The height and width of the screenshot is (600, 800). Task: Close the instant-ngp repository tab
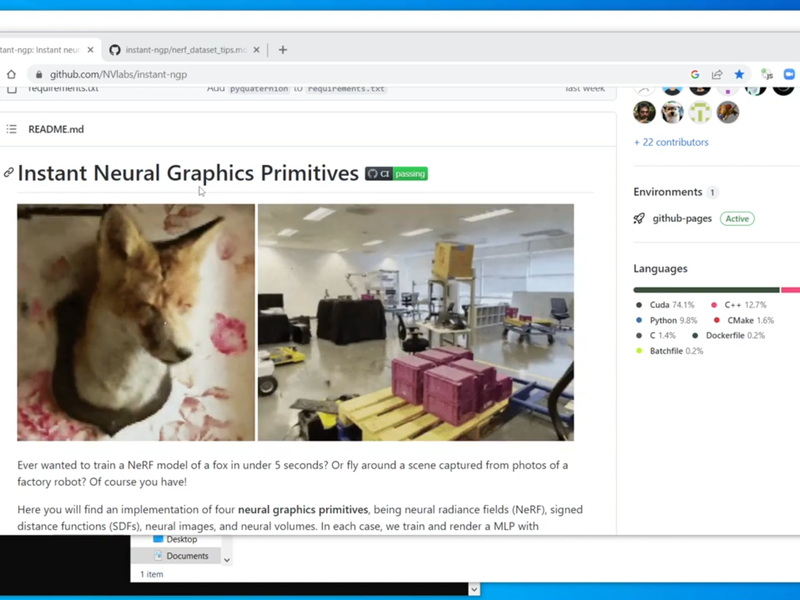coord(90,49)
